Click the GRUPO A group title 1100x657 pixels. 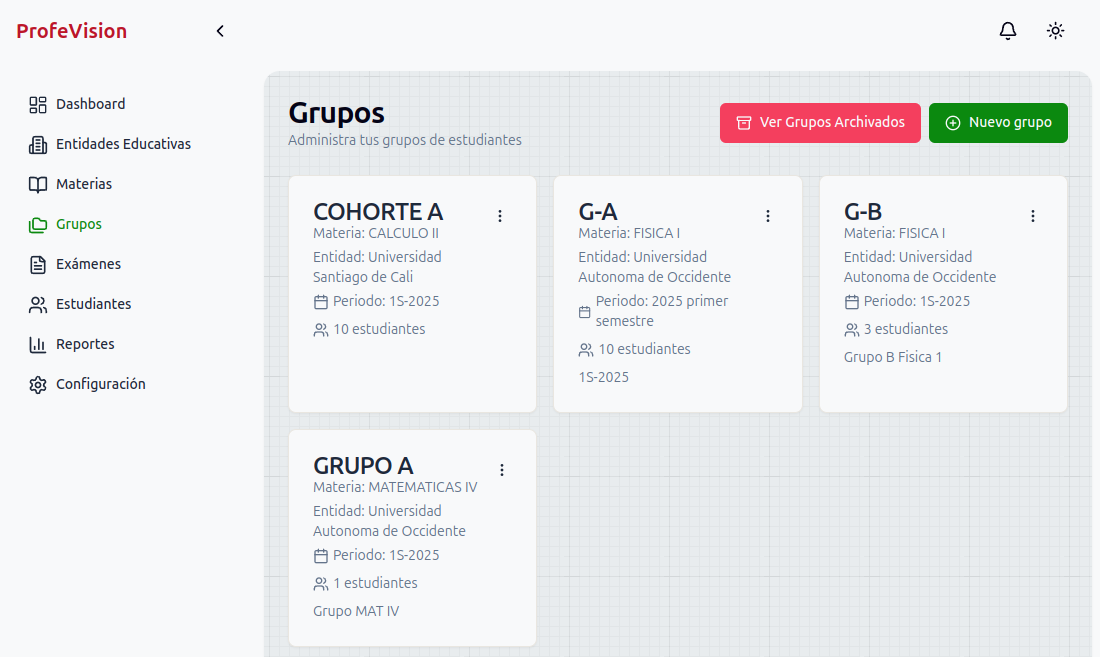tap(363, 465)
